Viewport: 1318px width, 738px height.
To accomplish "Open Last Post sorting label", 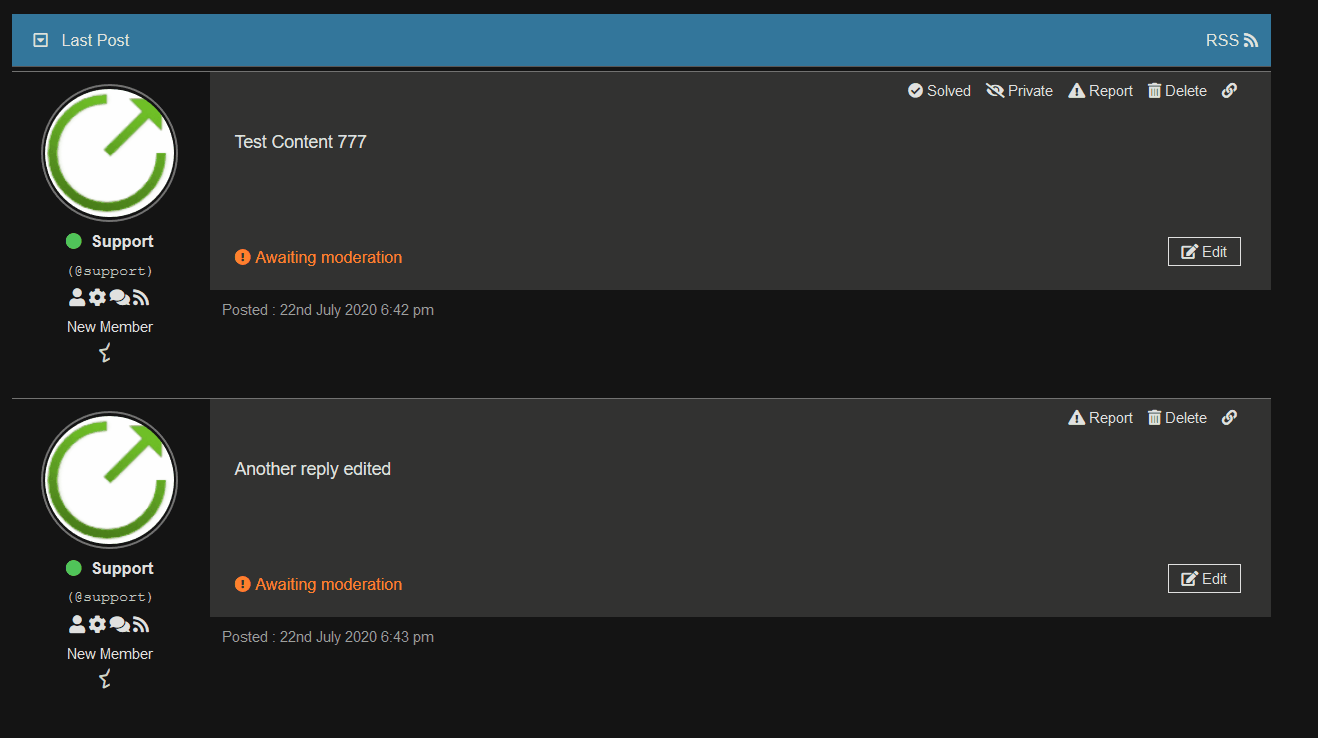I will (96, 40).
